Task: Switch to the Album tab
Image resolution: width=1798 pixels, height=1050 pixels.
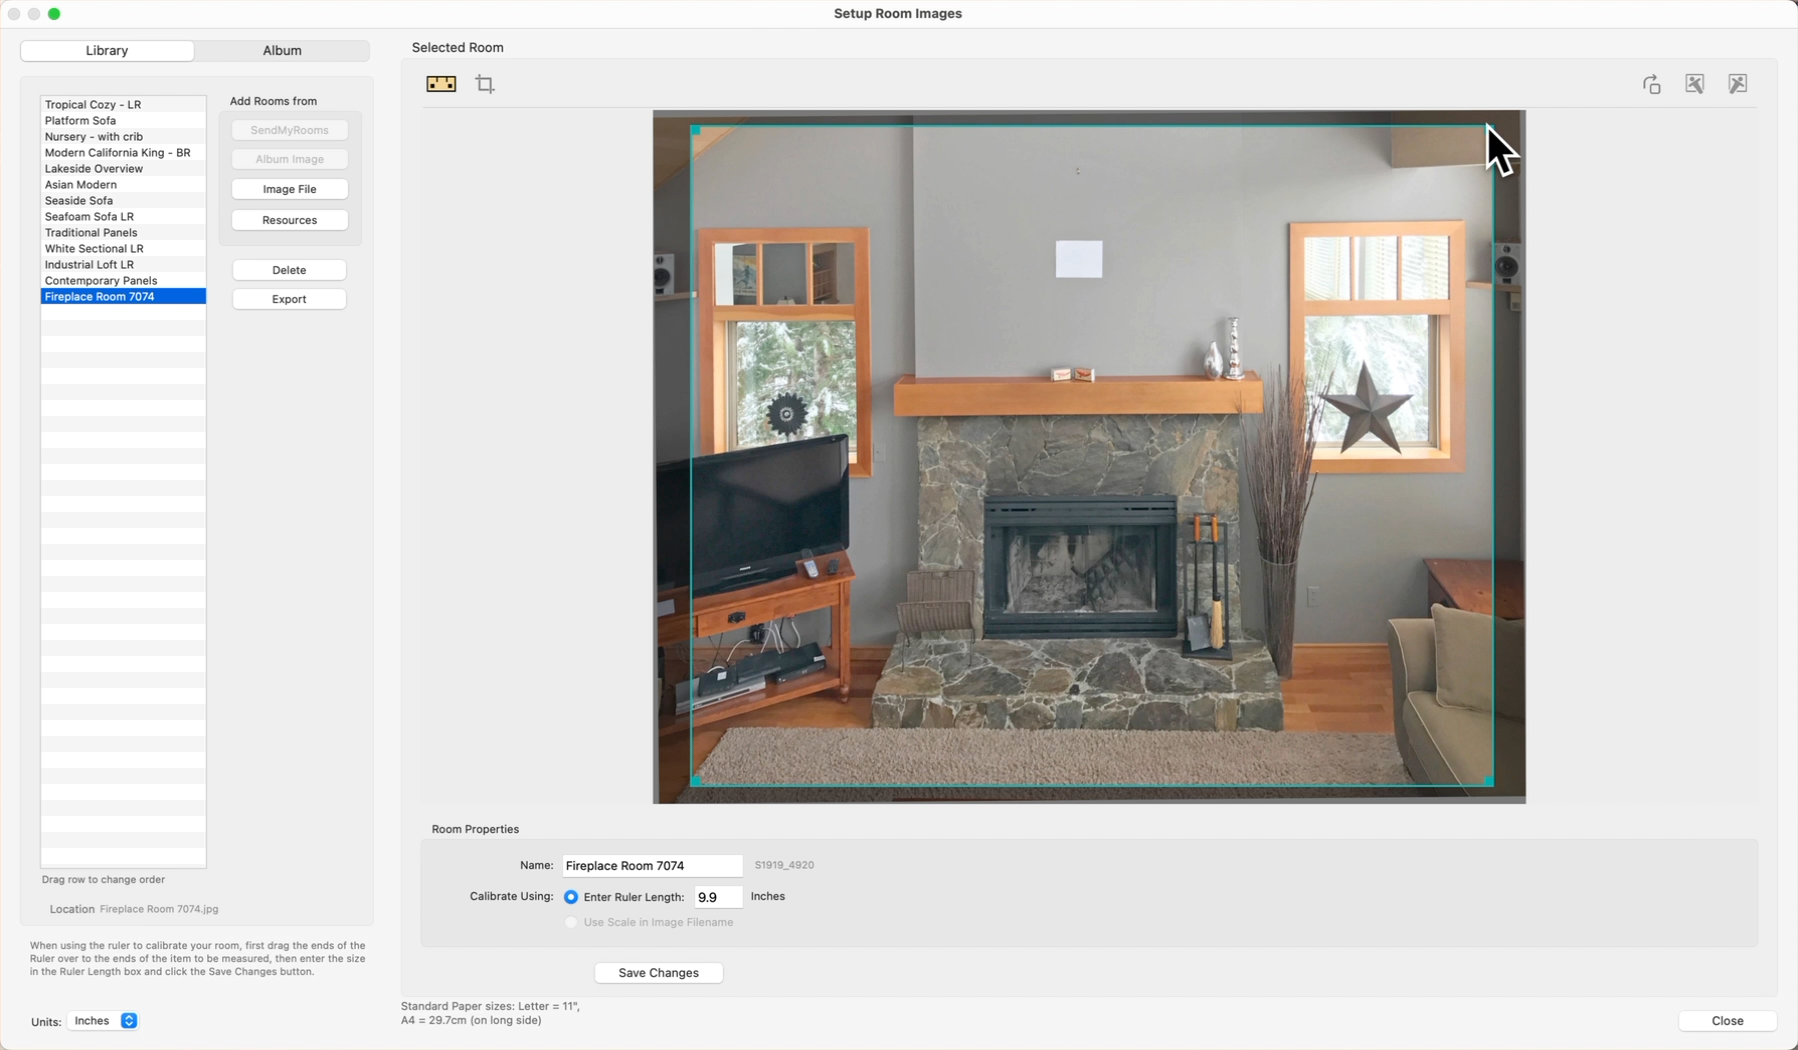Action: tap(282, 50)
